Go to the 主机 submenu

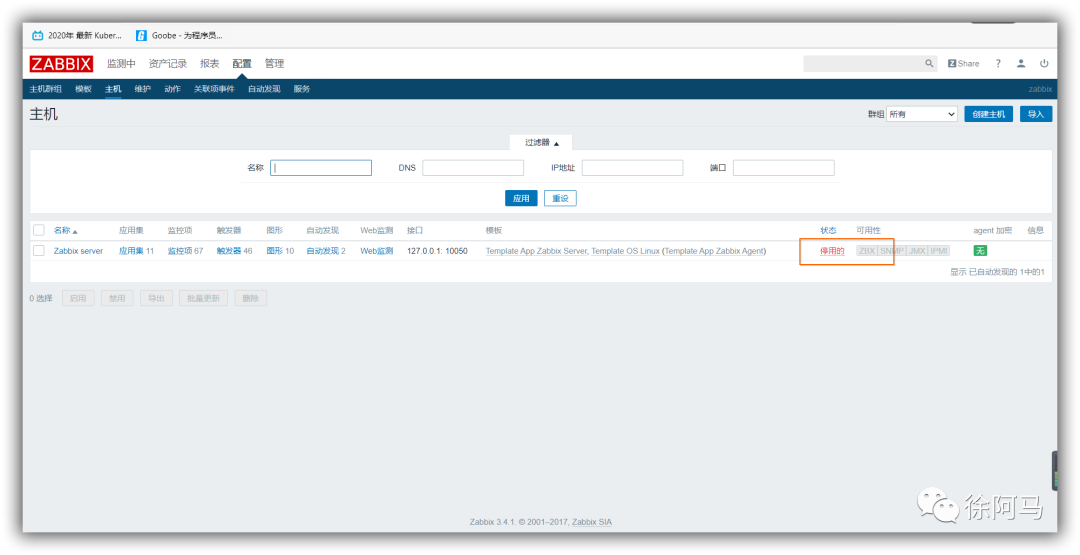tap(113, 89)
